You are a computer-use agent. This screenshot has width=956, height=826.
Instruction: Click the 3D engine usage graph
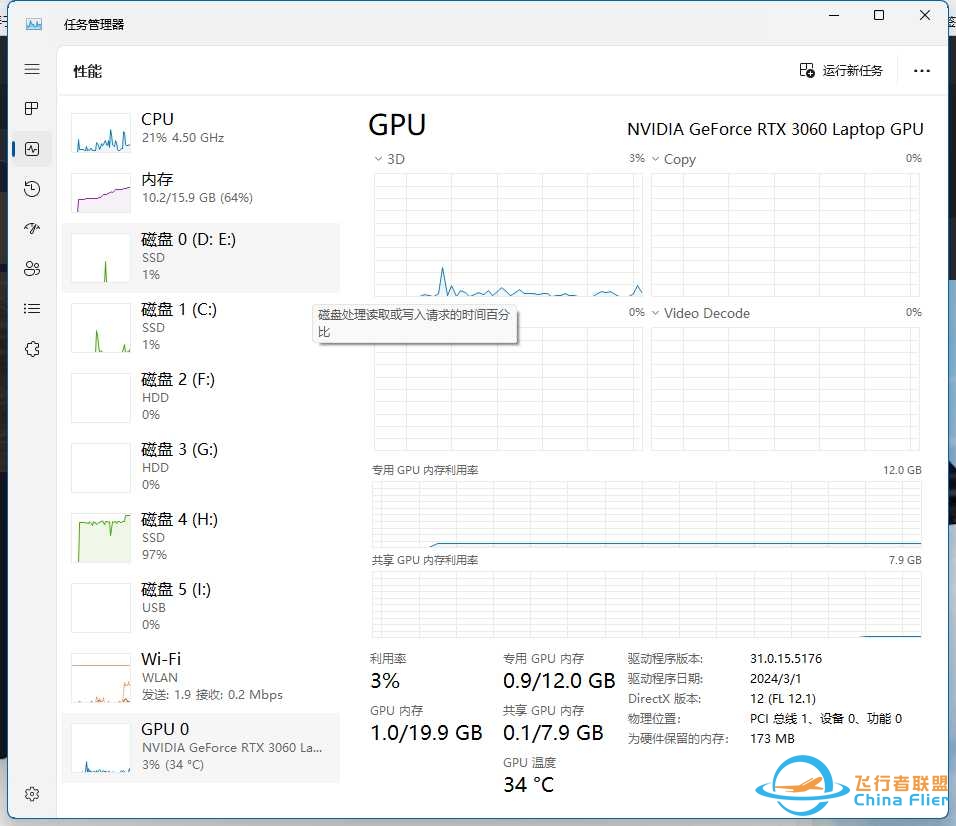pyautogui.click(x=508, y=235)
